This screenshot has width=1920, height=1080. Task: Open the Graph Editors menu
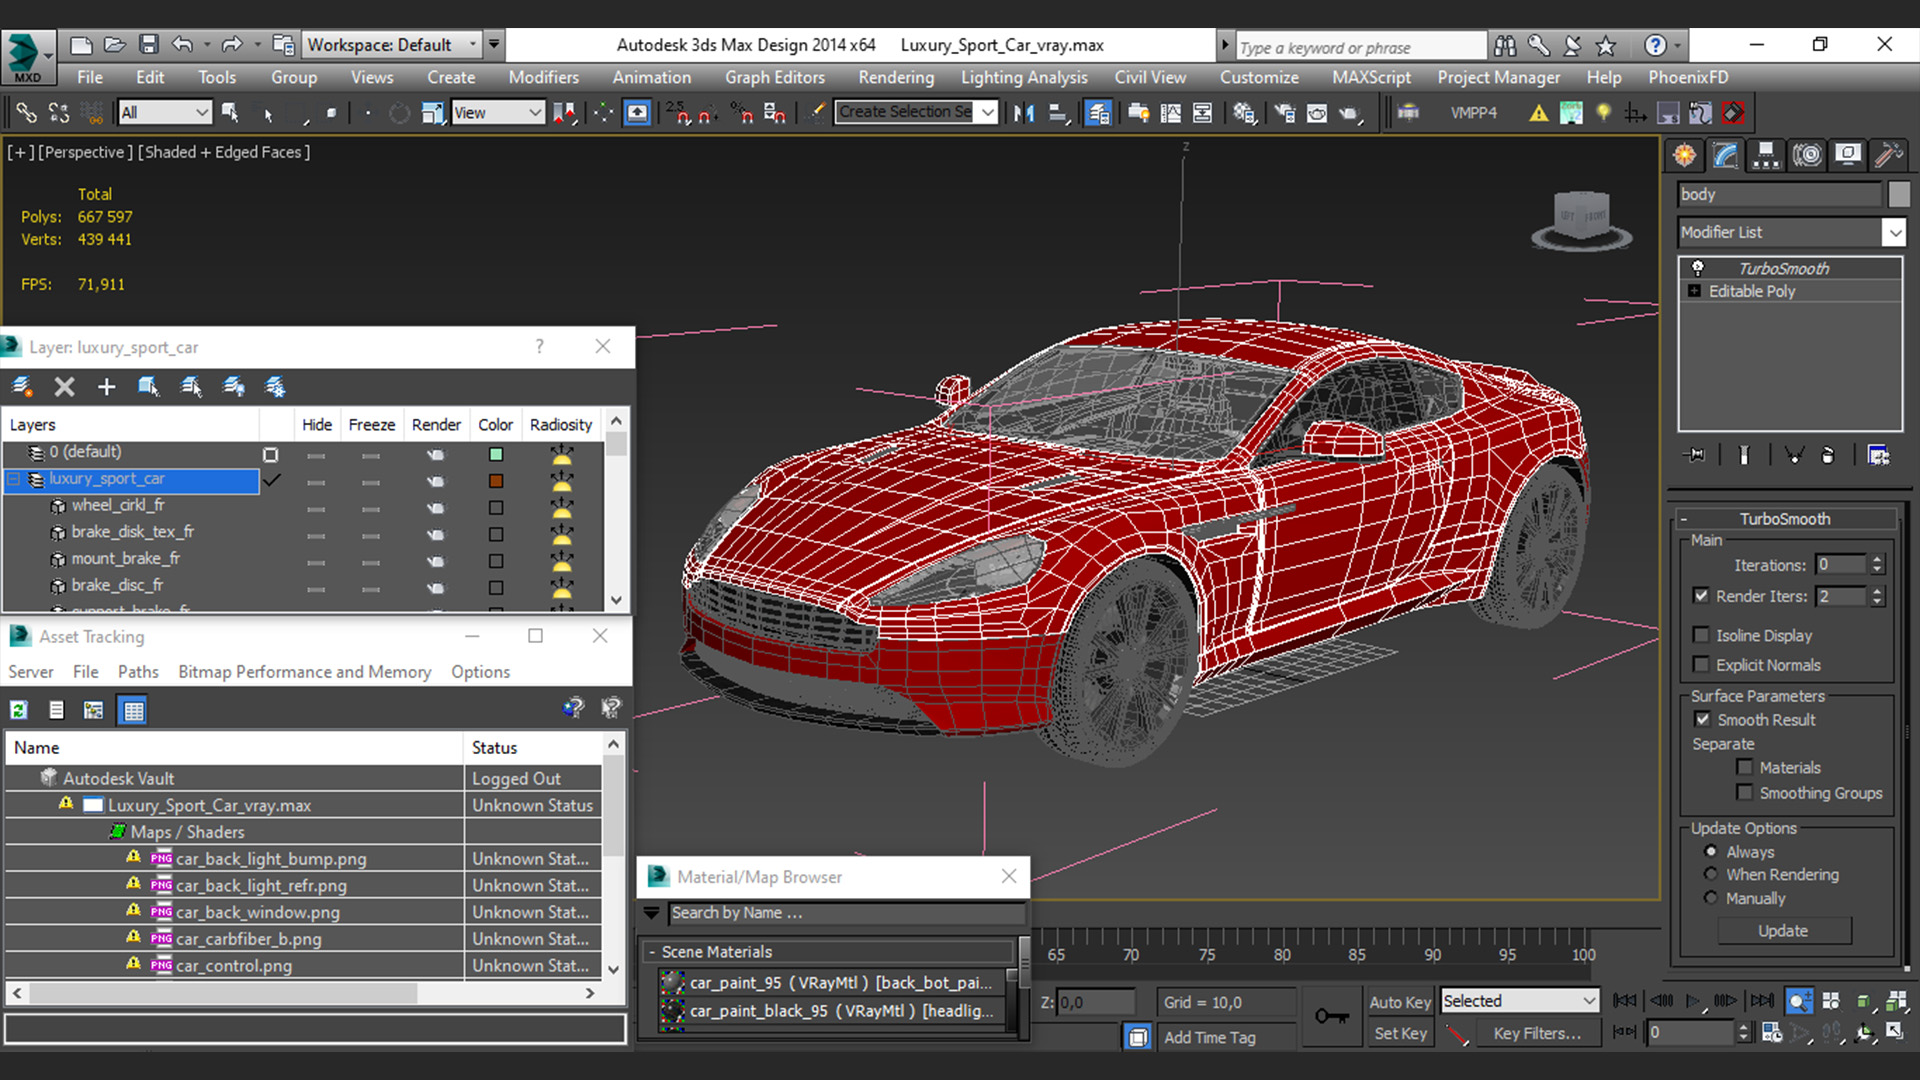point(775,77)
